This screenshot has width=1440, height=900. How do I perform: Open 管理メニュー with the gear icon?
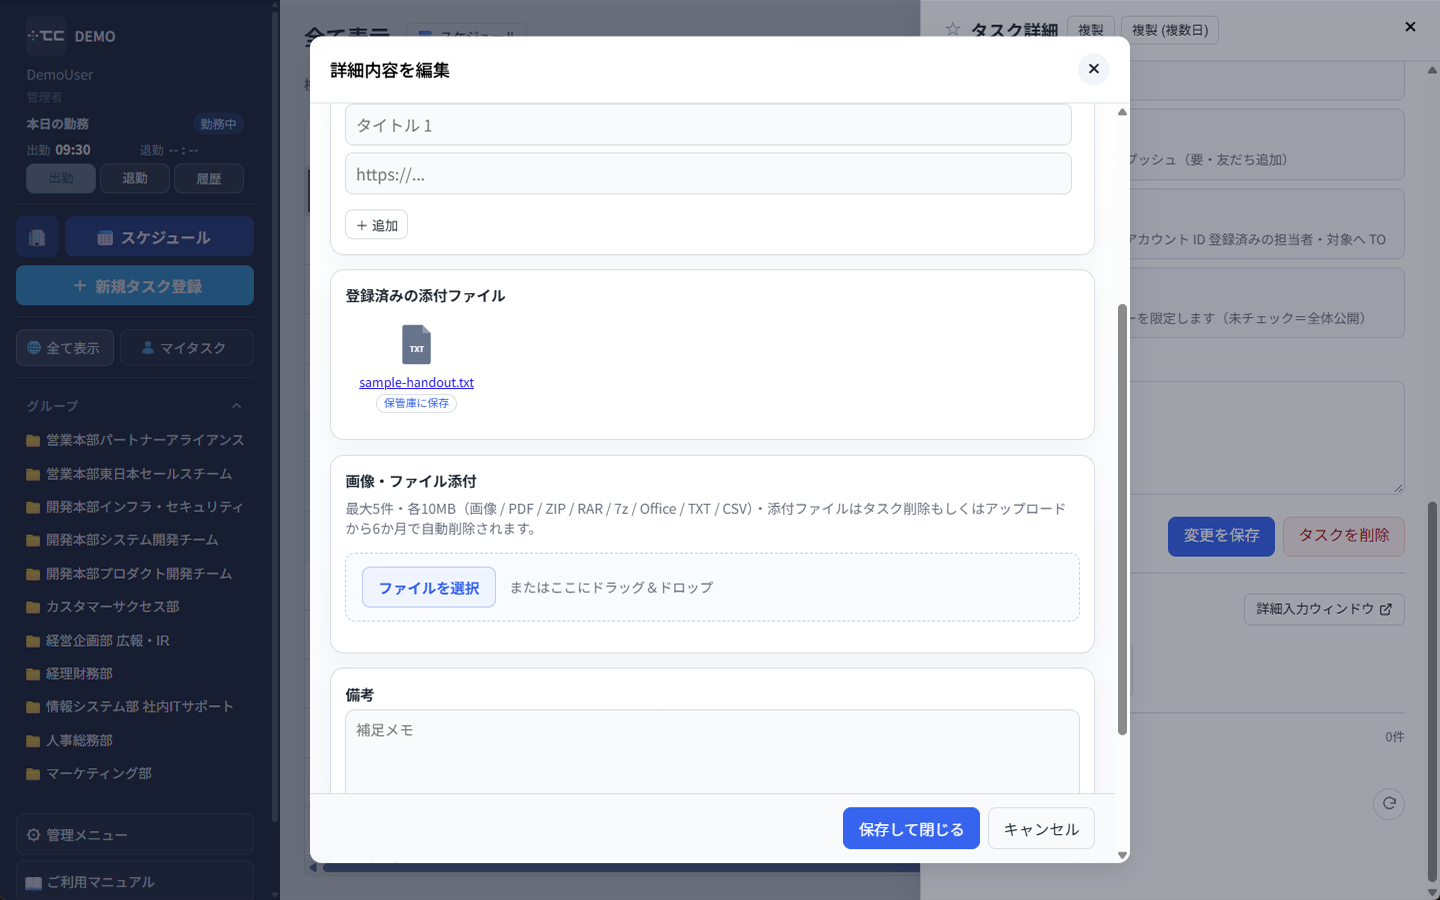coord(135,835)
